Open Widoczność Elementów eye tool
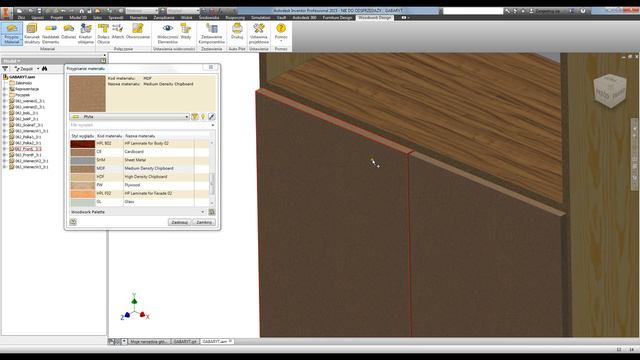Image resolution: width=640 pixels, height=360 pixels. (167, 33)
